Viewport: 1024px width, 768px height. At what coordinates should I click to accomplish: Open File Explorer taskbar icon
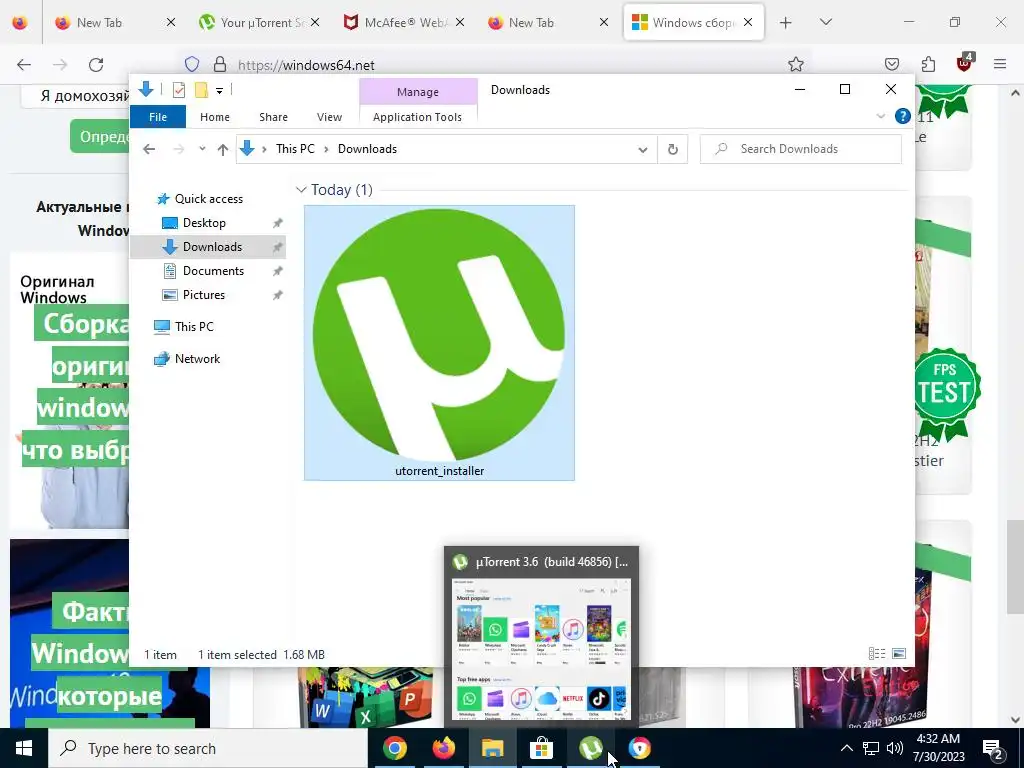tap(492, 748)
